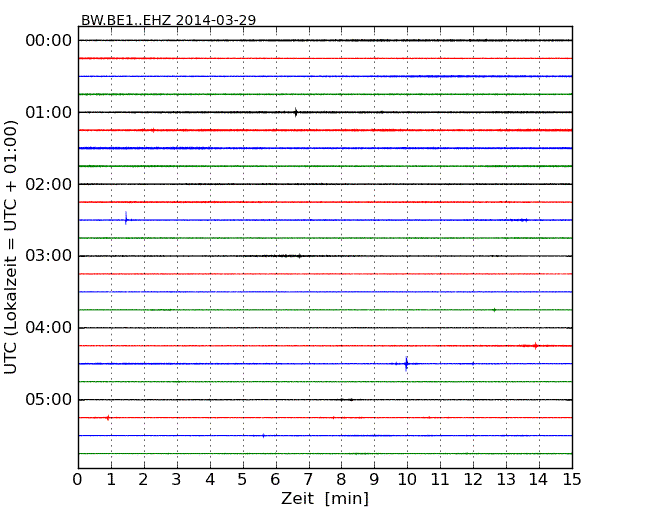Click x-axis tick label 1
This screenshot has height=520, width=650.
point(111,480)
